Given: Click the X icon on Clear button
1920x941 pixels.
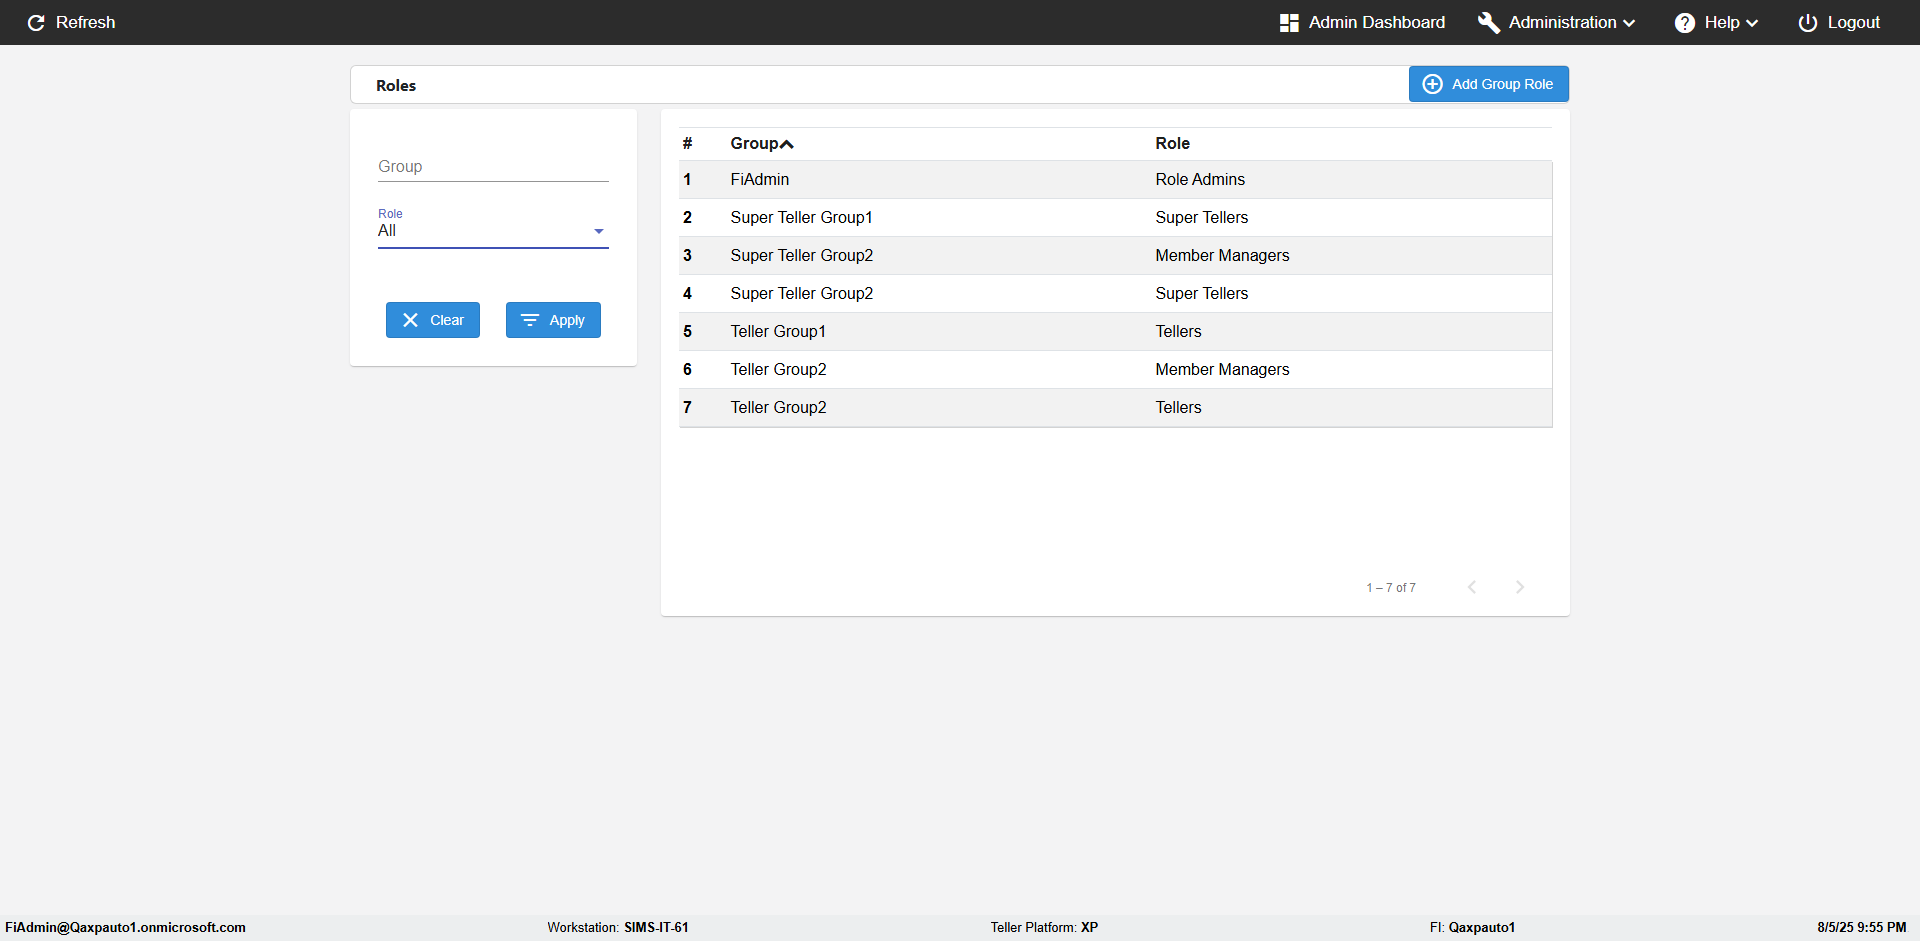Looking at the screenshot, I should 410,320.
